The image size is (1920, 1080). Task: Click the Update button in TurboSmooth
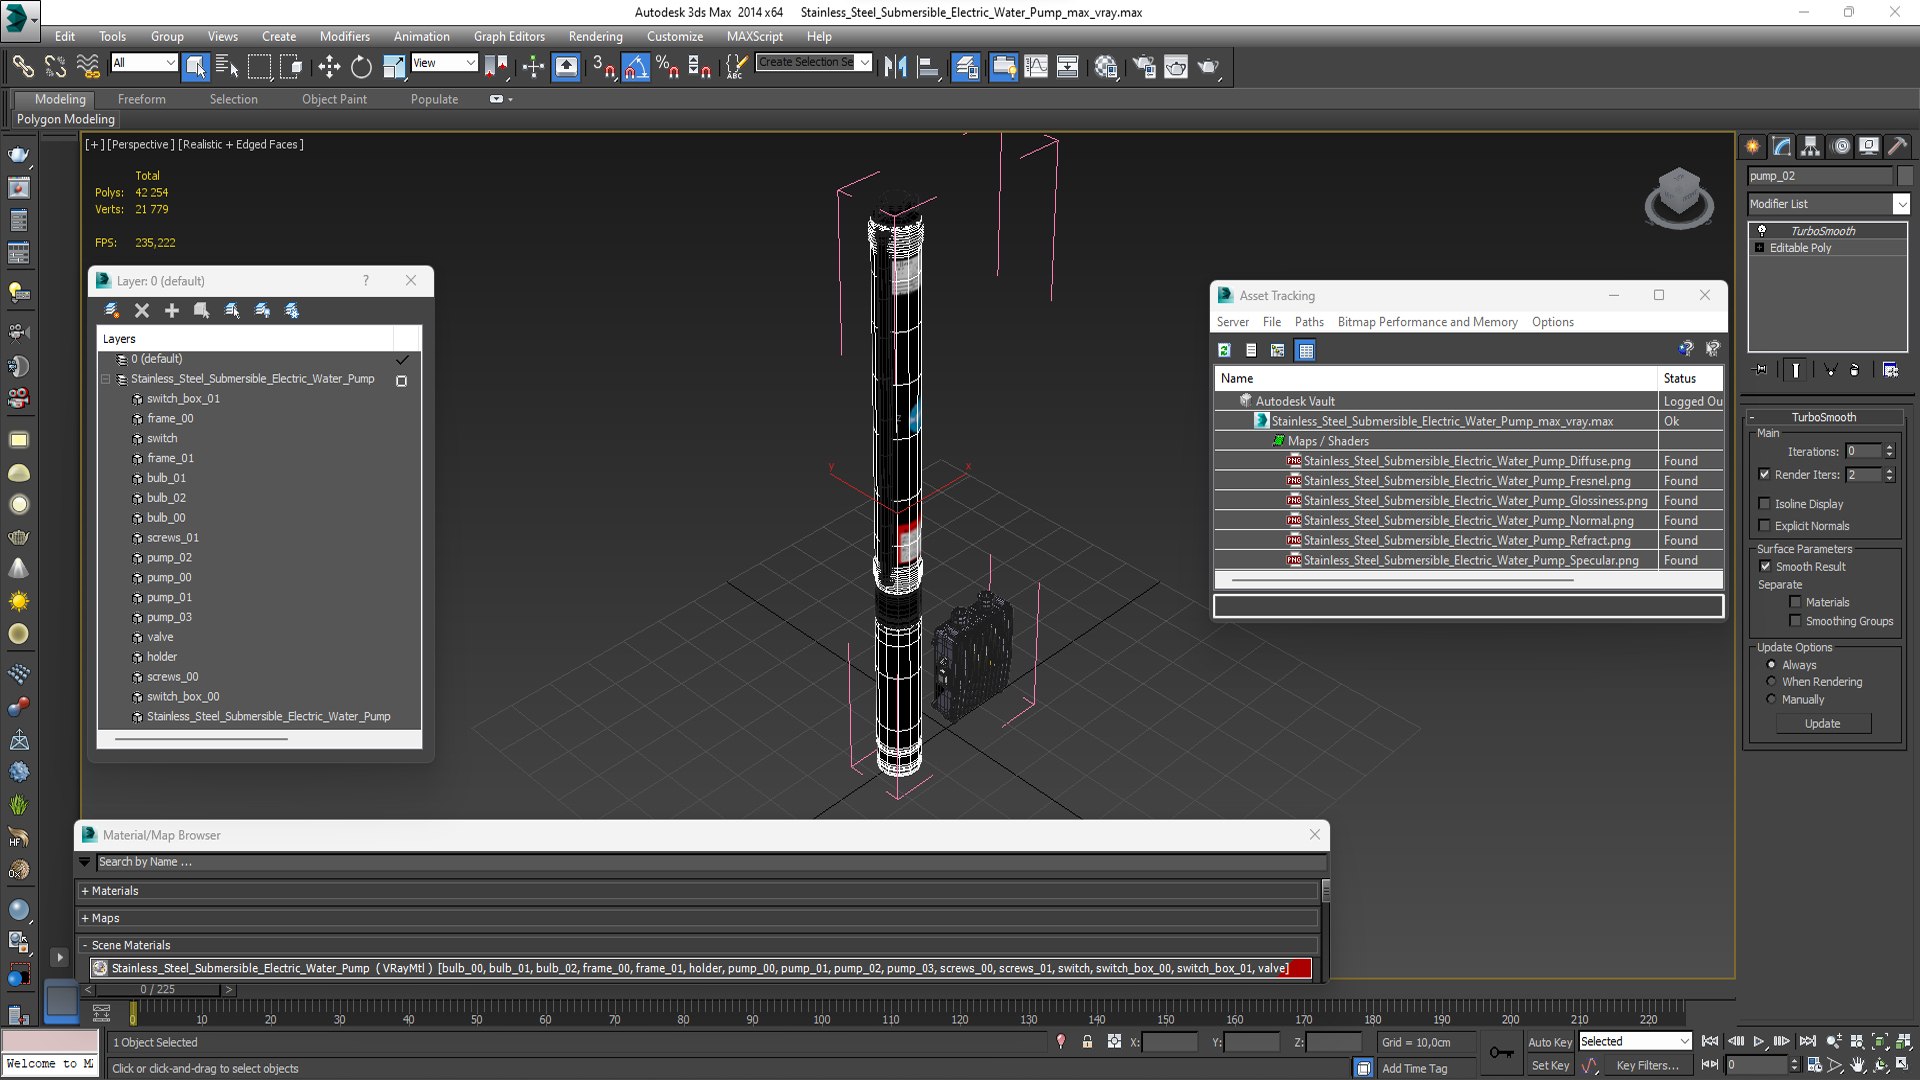point(1823,724)
